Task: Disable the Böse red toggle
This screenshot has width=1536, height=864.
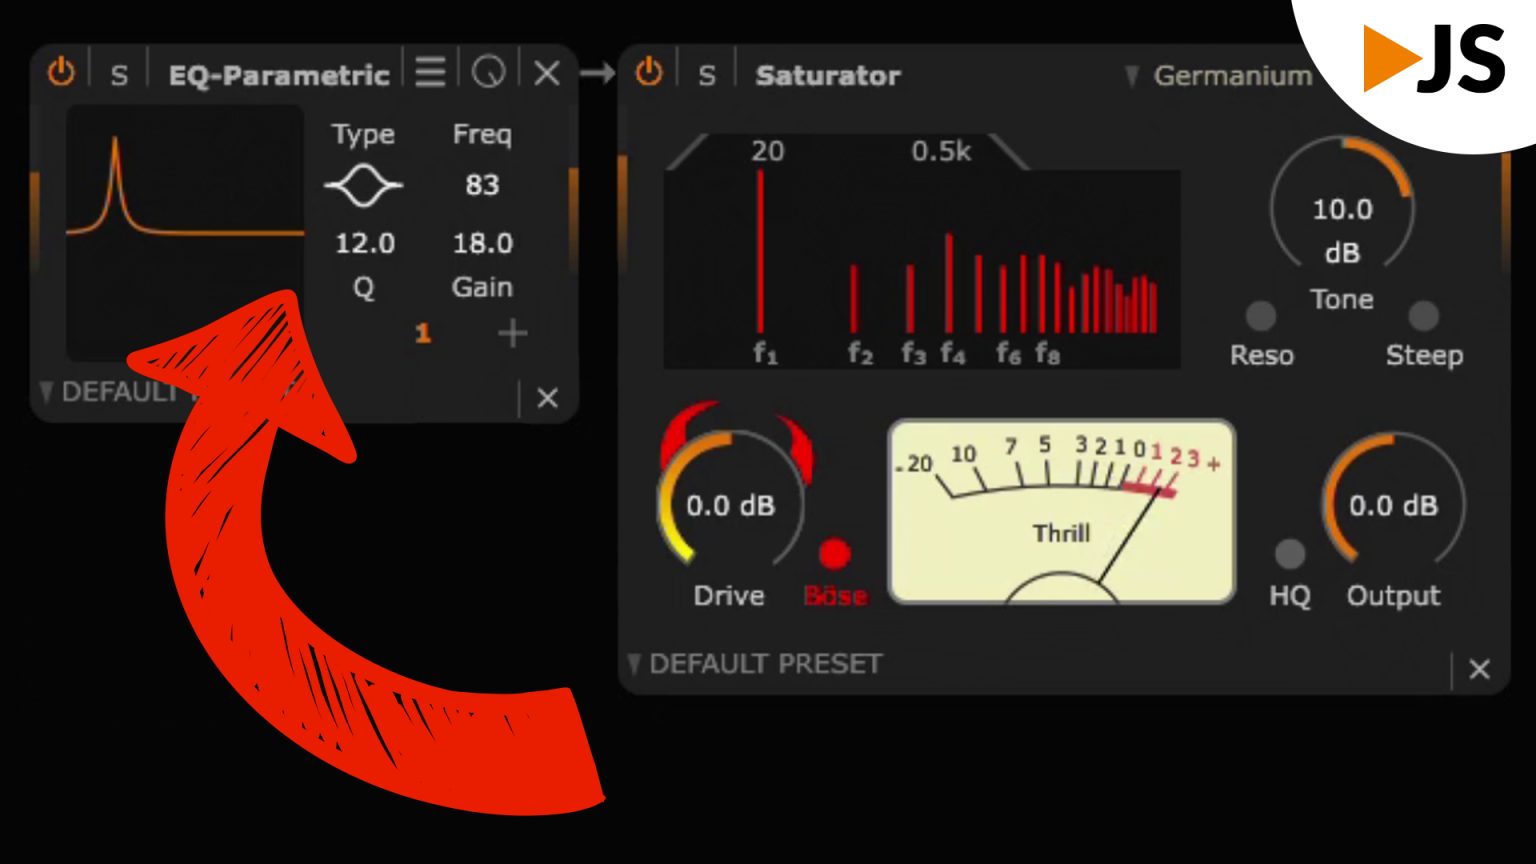Action: pyautogui.click(x=834, y=554)
